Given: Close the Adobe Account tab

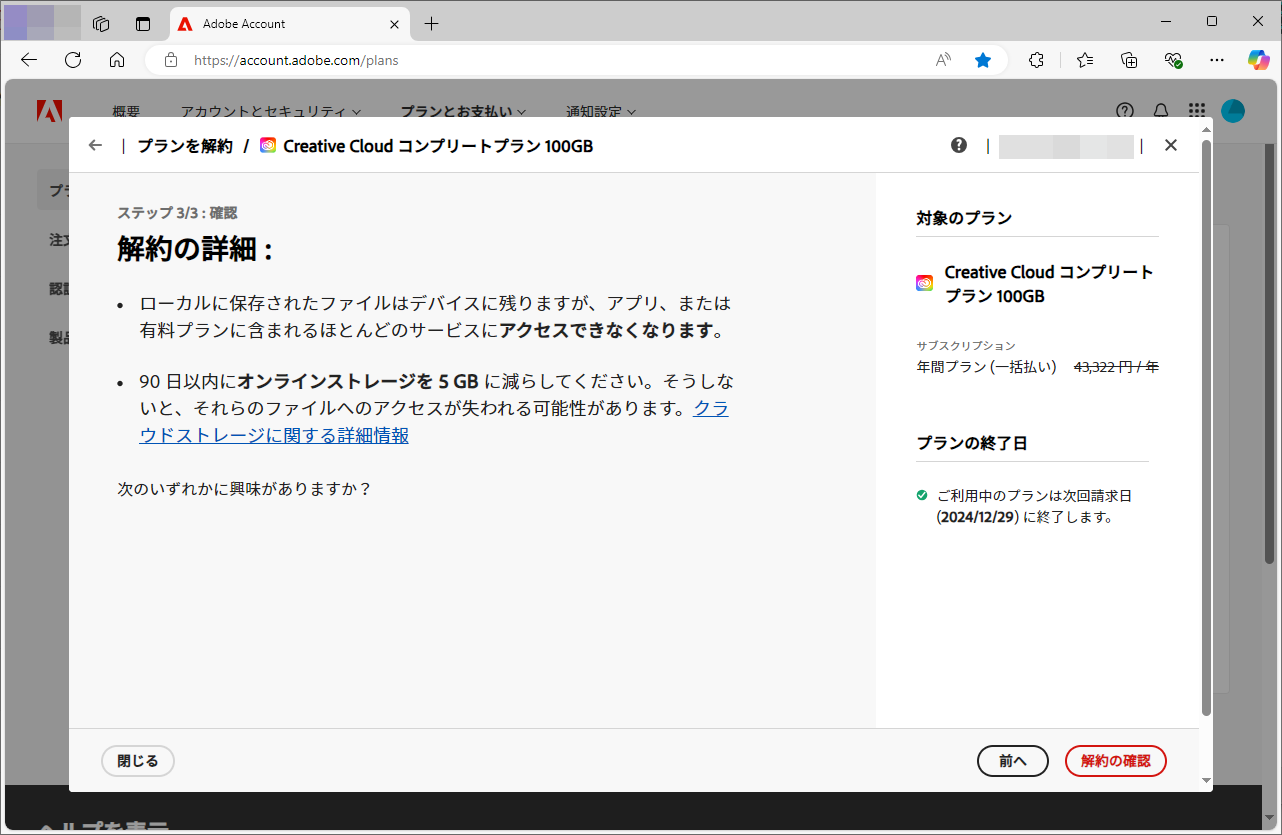Looking at the screenshot, I should coord(394,23).
